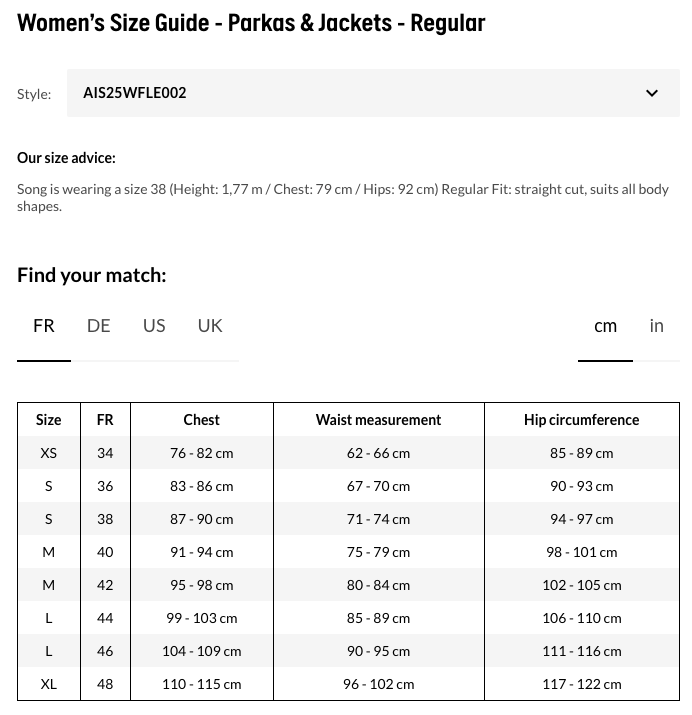This screenshot has height=715, width=692.
Task: Show UK sizes tab
Action: [210, 326]
